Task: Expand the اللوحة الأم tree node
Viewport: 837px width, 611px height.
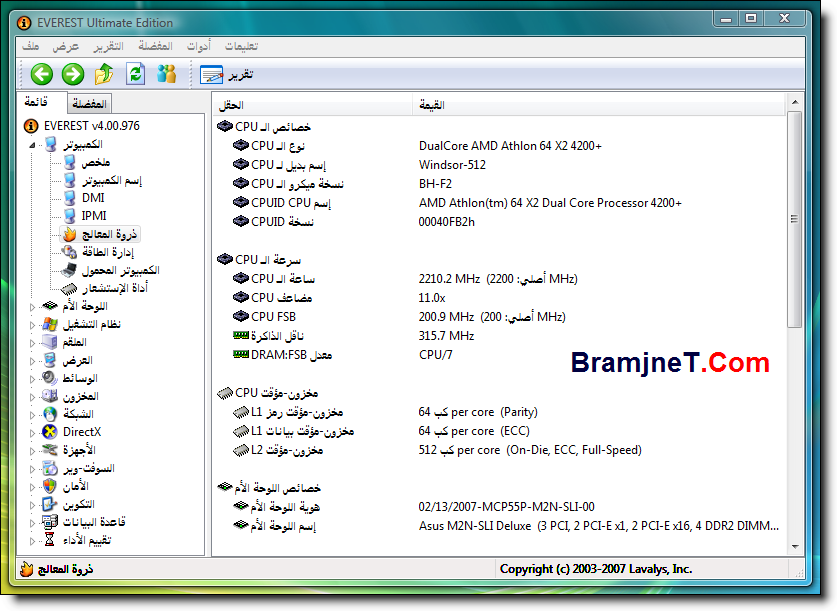Action: pos(32,307)
